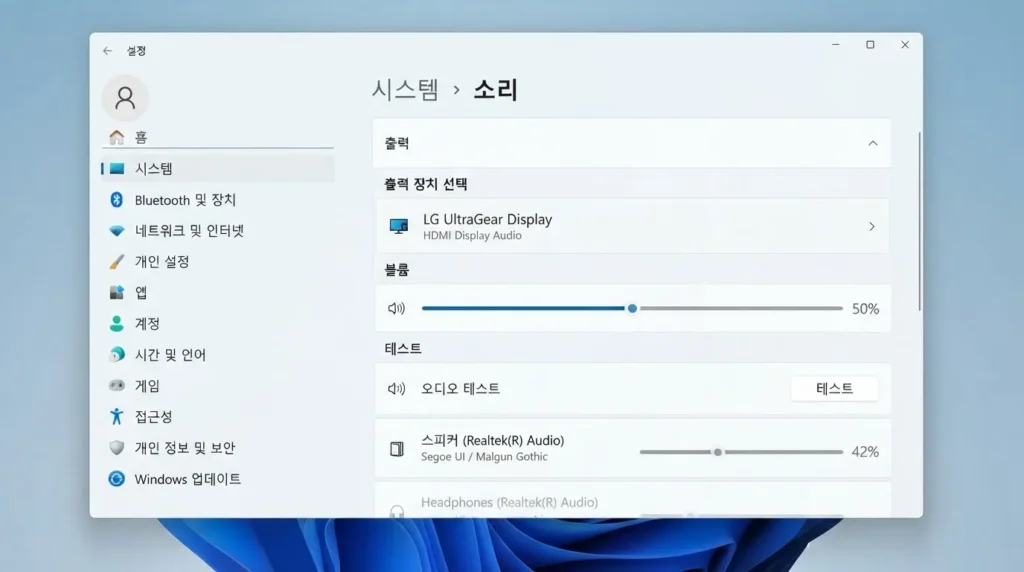
Task: Click the apps icon beside 앱
Action: (117, 293)
